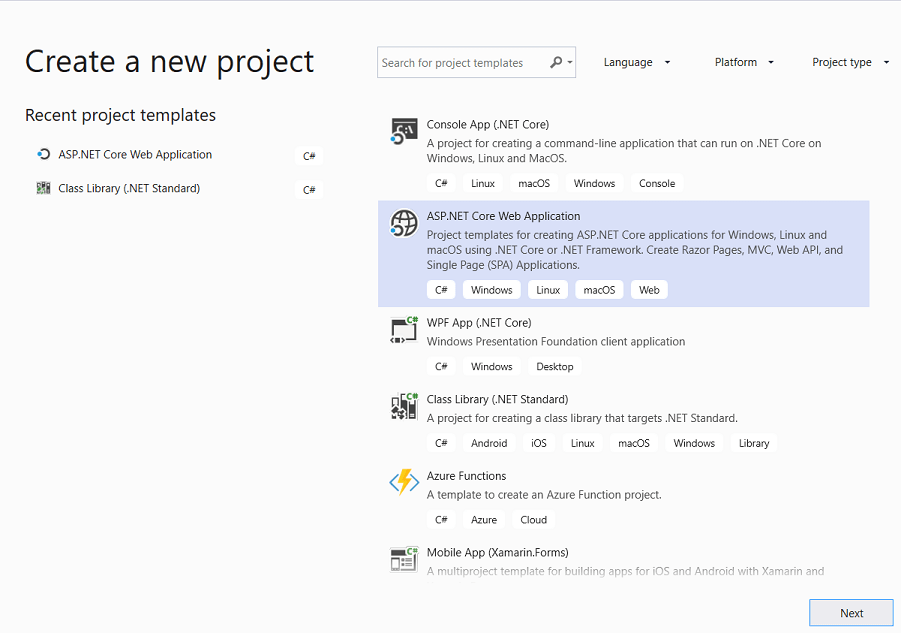This screenshot has height=633, width=901.
Task: Click the Class Library (.NET Standard) template icon
Action: pos(403,406)
